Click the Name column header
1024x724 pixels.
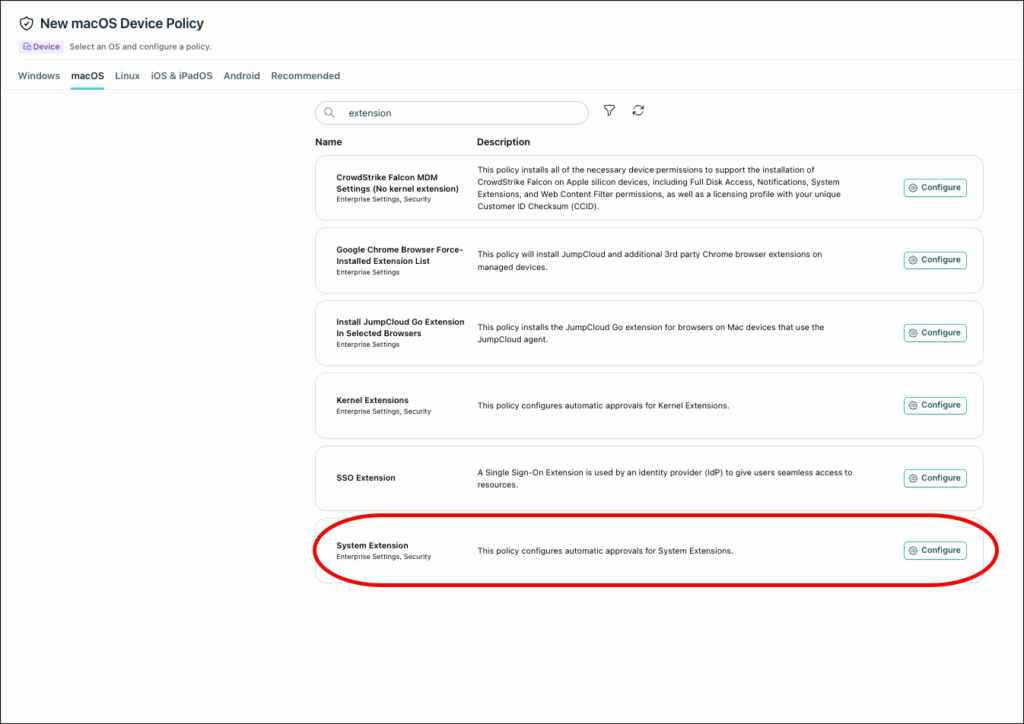[328, 142]
